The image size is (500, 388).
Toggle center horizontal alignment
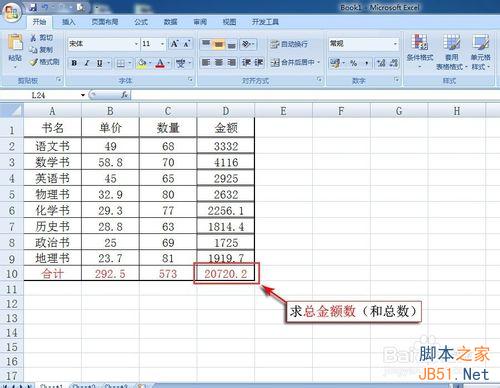(x=219, y=62)
